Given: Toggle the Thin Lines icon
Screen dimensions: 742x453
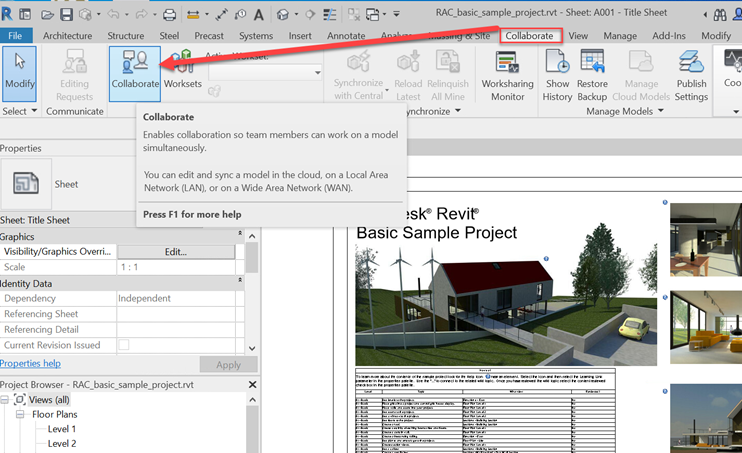Looking at the screenshot, I should pos(330,15).
